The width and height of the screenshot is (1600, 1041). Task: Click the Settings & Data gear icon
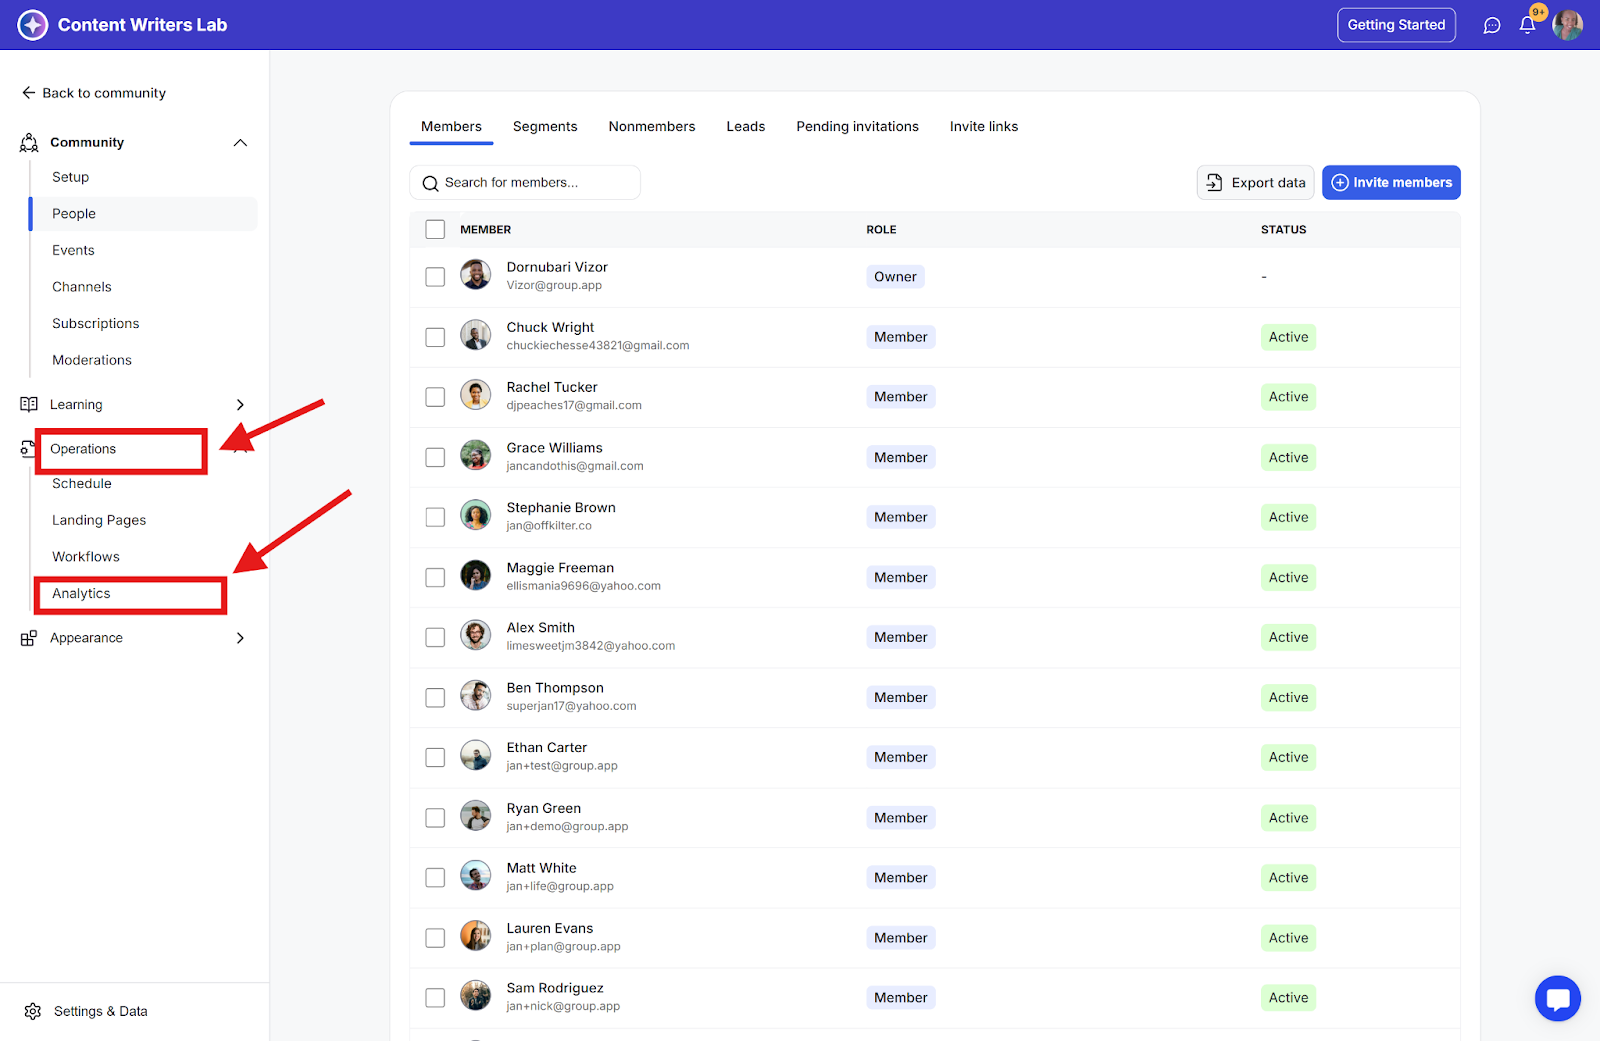coord(33,1011)
